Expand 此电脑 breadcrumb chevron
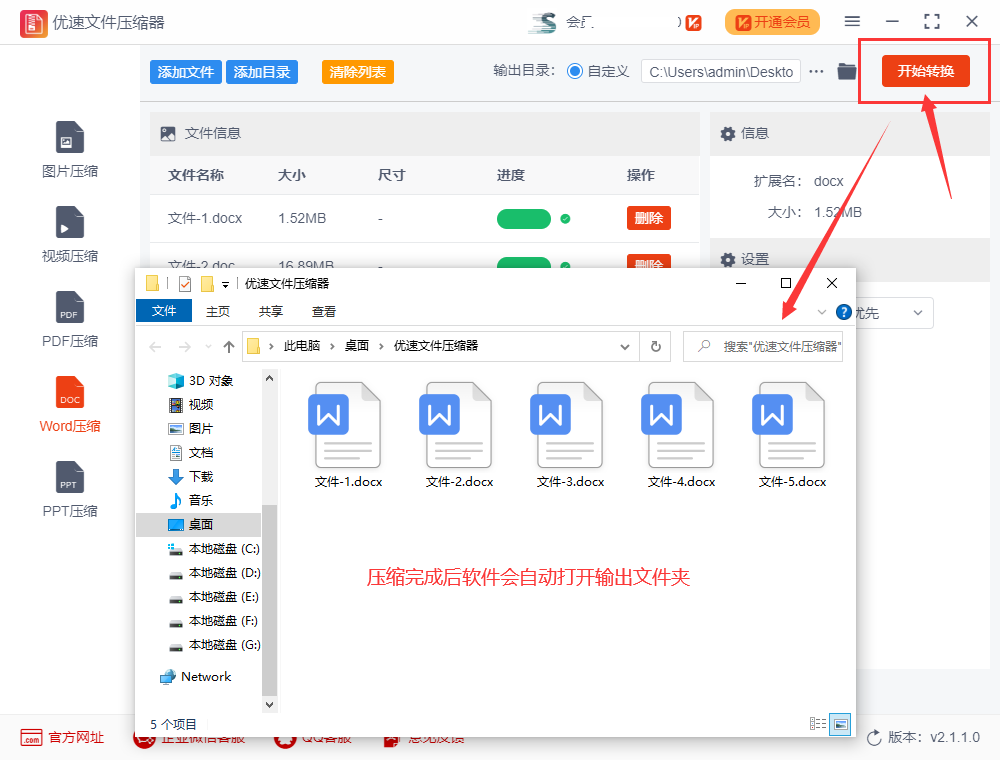Screen dimensions: 1000x760 (332, 346)
